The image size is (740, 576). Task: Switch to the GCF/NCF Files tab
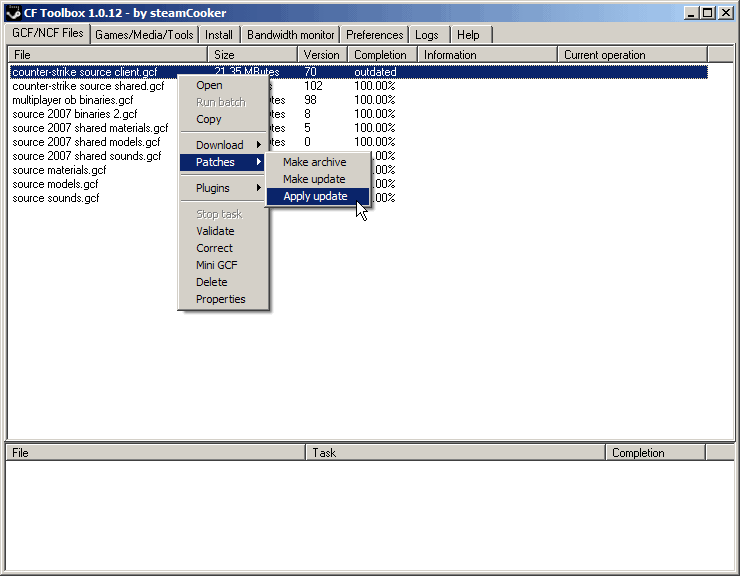click(x=47, y=34)
